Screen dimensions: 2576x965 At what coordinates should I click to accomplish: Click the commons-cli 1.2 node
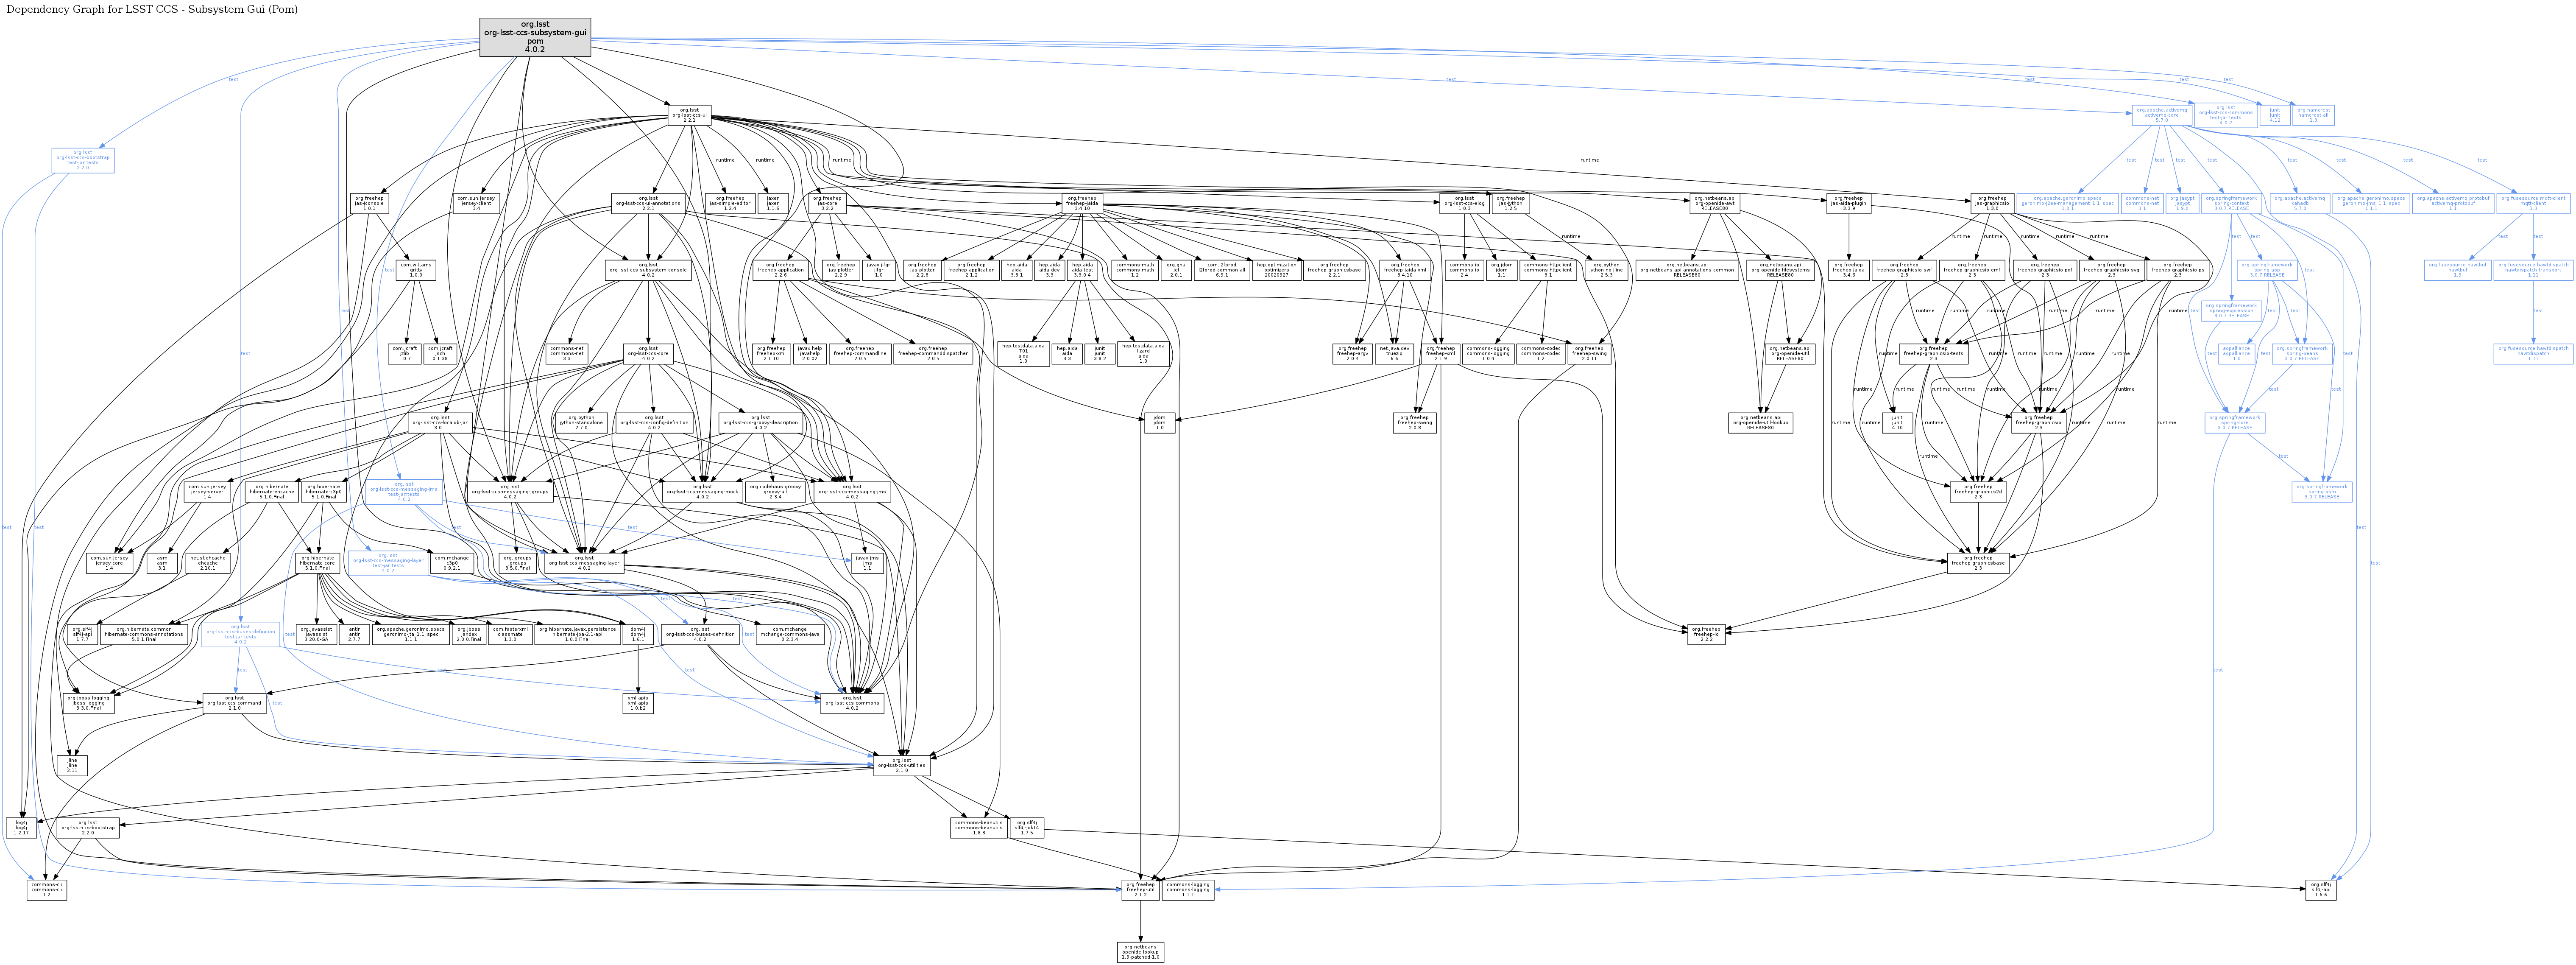click(47, 889)
